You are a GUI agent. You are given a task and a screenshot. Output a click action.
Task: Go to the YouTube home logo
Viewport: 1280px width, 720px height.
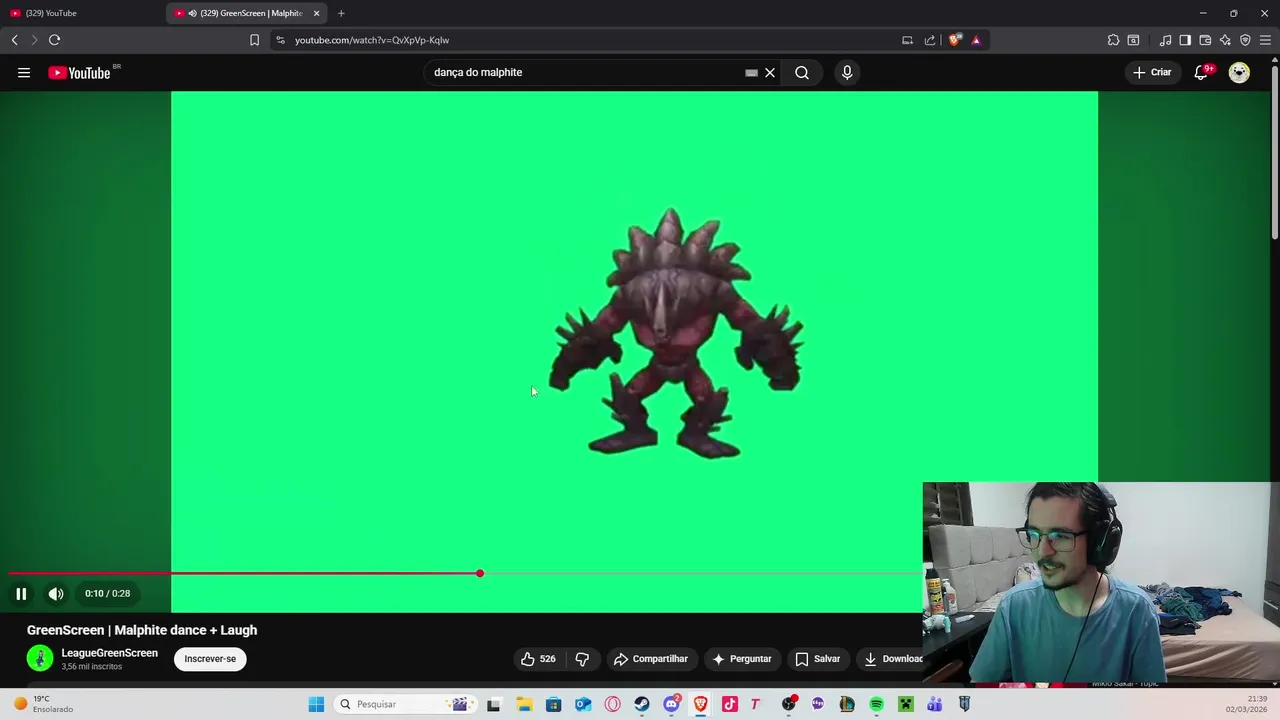pos(79,72)
